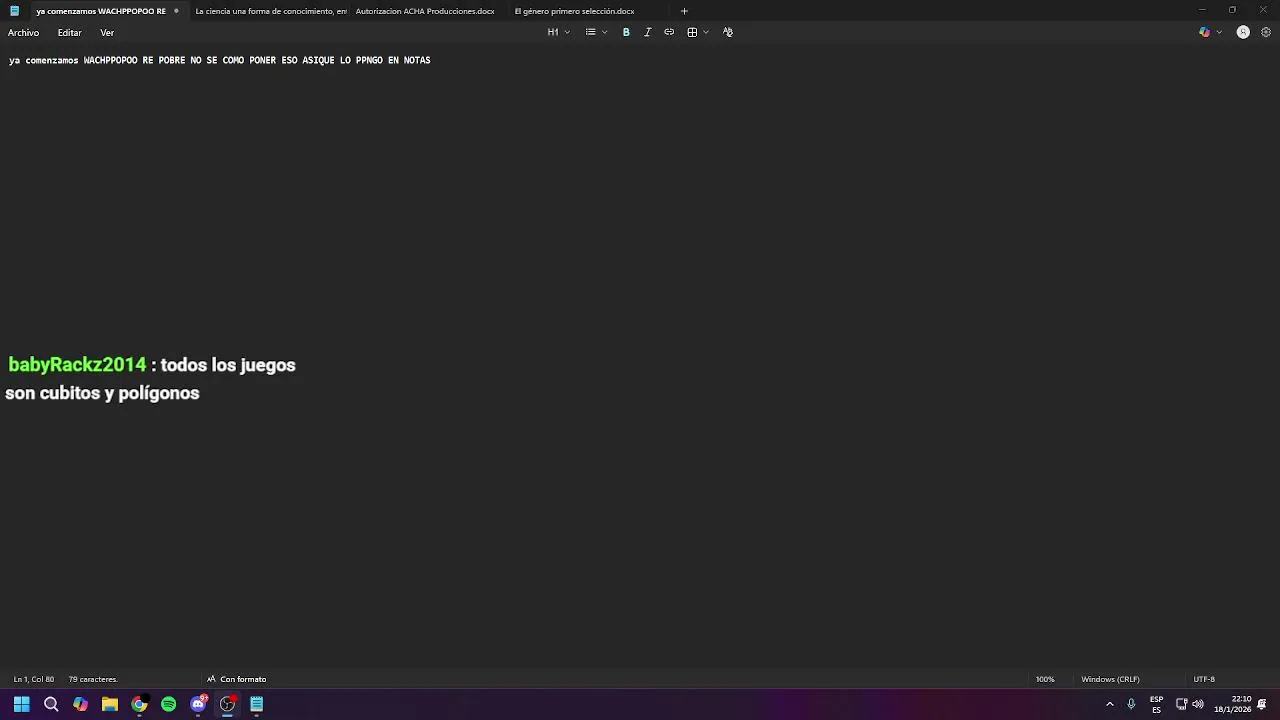Click the UTF-8 encoding indicator
1280x720 pixels.
click(1204, 679)
